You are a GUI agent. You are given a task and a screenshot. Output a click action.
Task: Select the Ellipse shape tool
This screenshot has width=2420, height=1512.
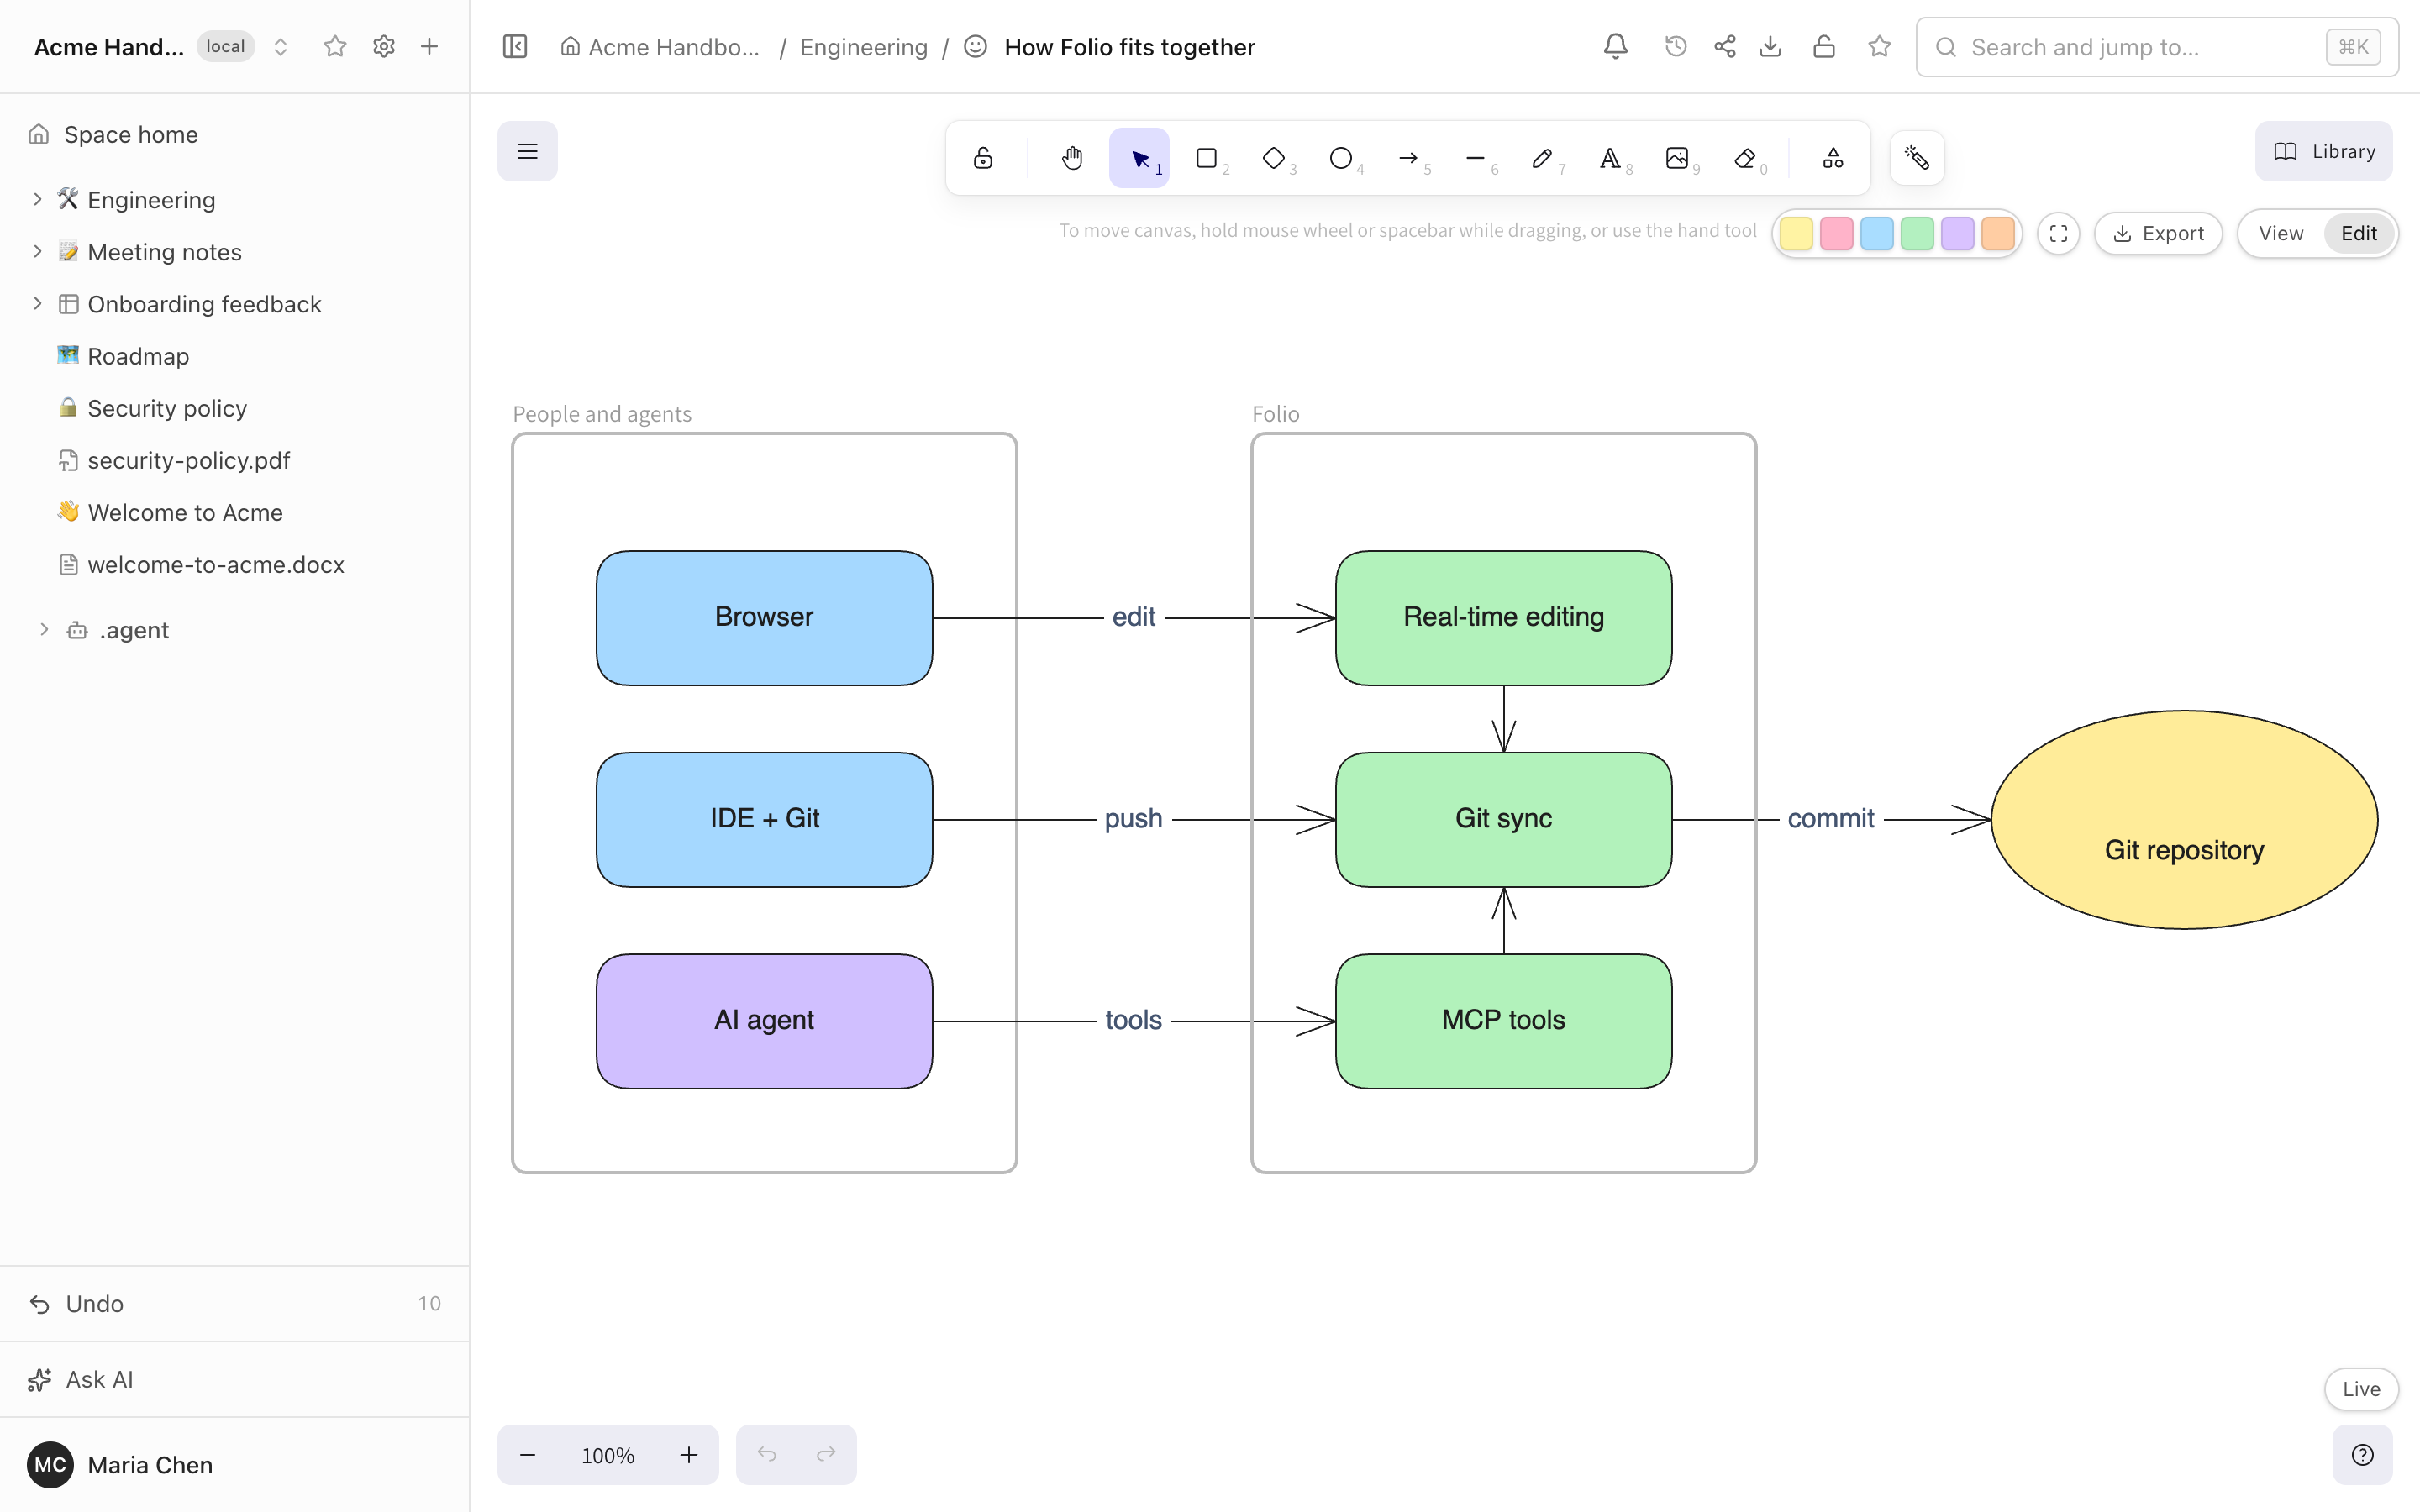pos(1341,158)
